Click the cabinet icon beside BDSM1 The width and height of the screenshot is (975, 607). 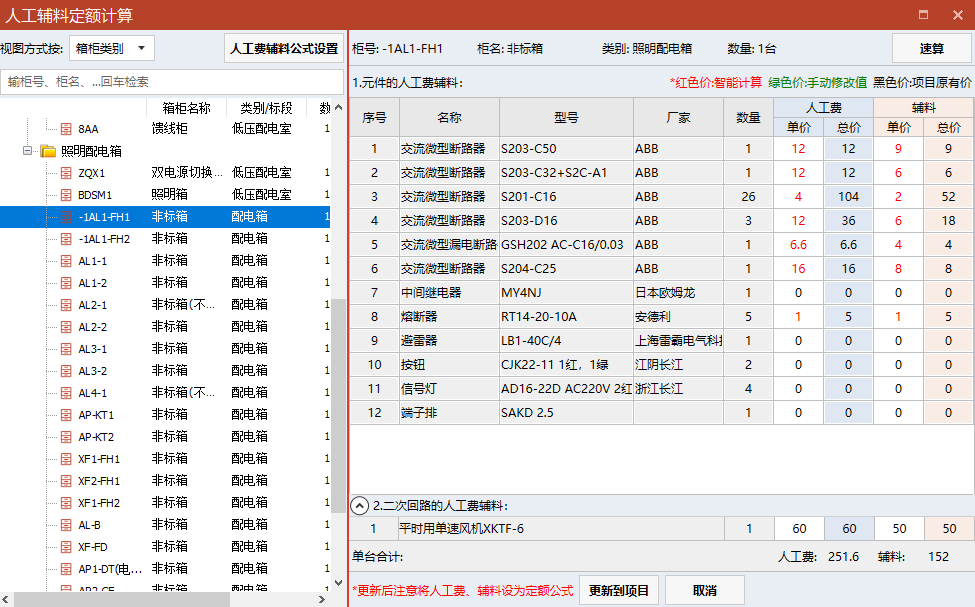click(66, 195)
